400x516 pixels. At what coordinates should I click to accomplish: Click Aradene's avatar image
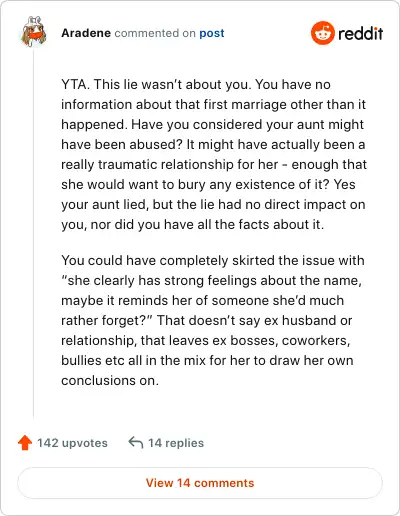pyautogui.click(x=33, y=32)
